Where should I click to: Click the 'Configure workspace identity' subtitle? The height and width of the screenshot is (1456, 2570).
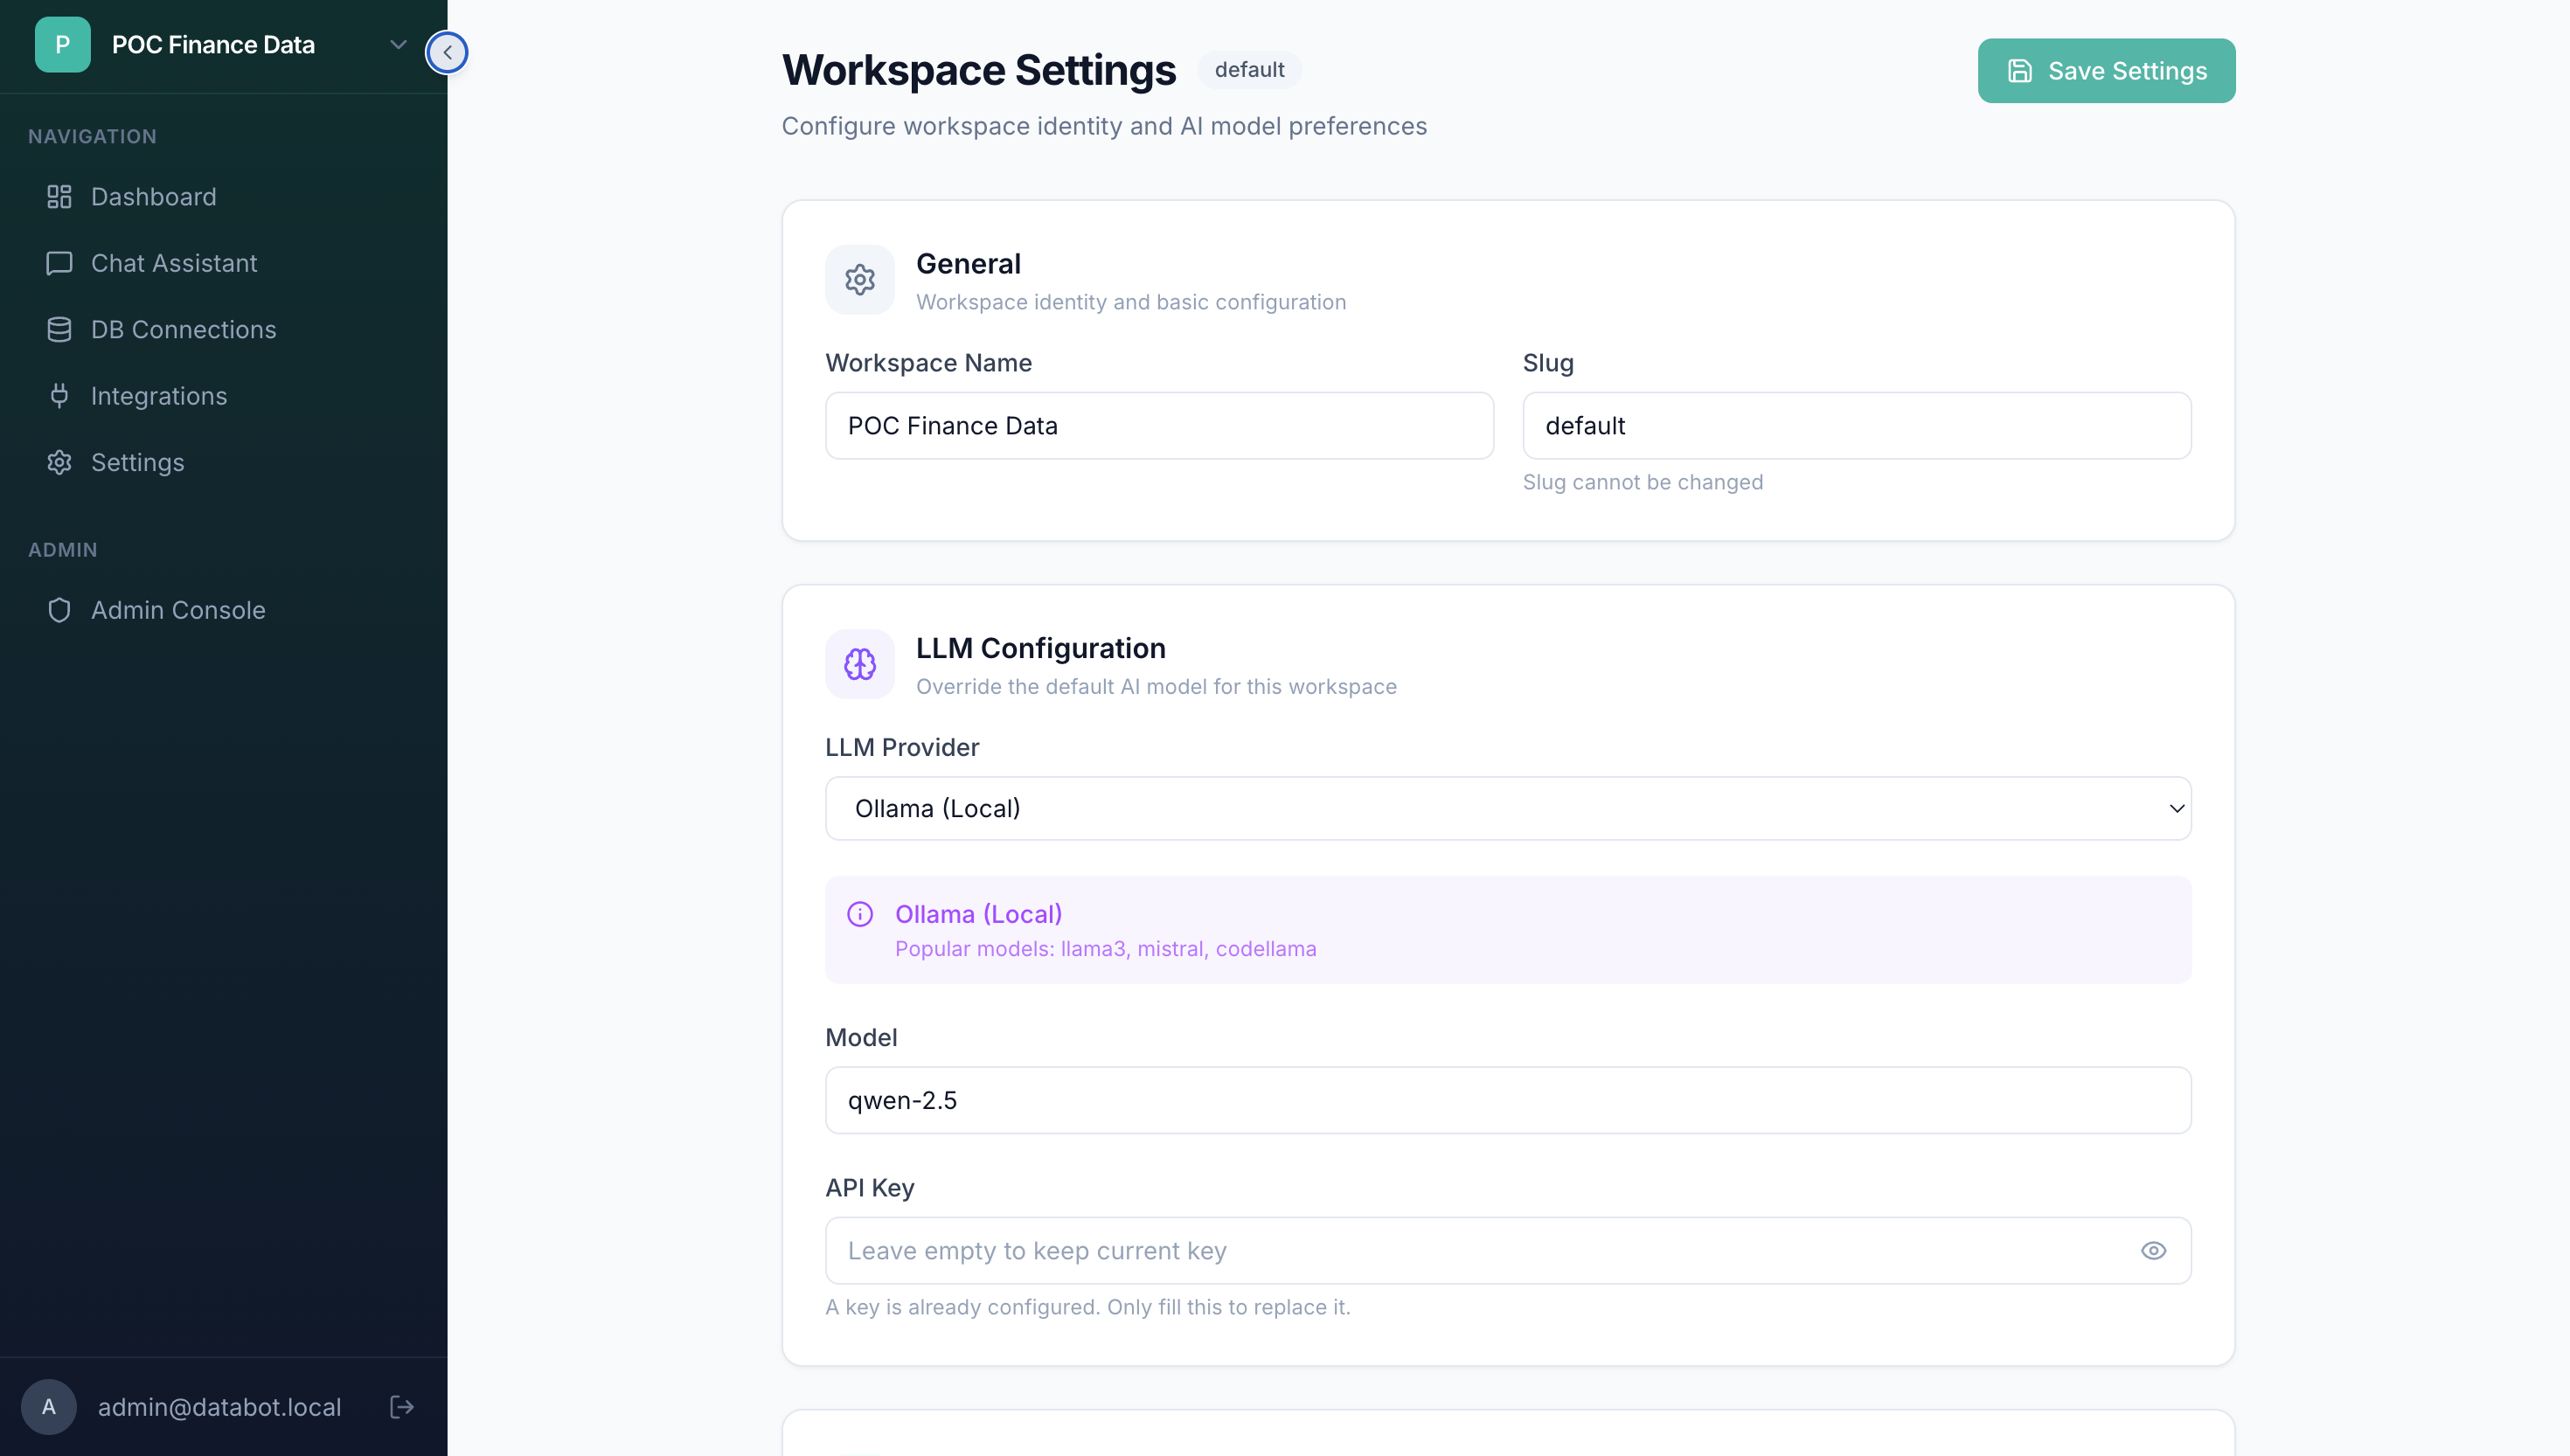tap(1104, 126)
